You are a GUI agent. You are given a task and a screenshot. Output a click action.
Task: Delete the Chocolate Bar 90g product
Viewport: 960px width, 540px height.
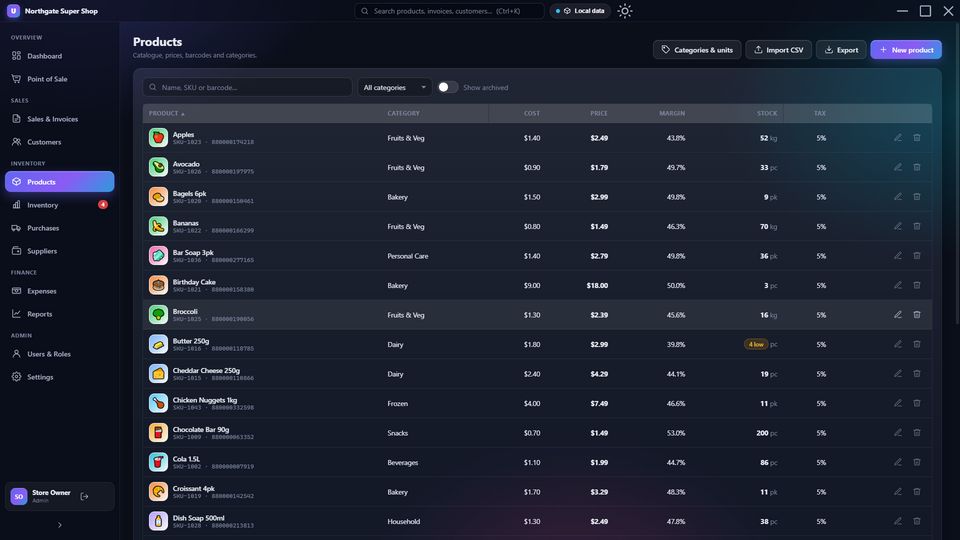(917, 432)
